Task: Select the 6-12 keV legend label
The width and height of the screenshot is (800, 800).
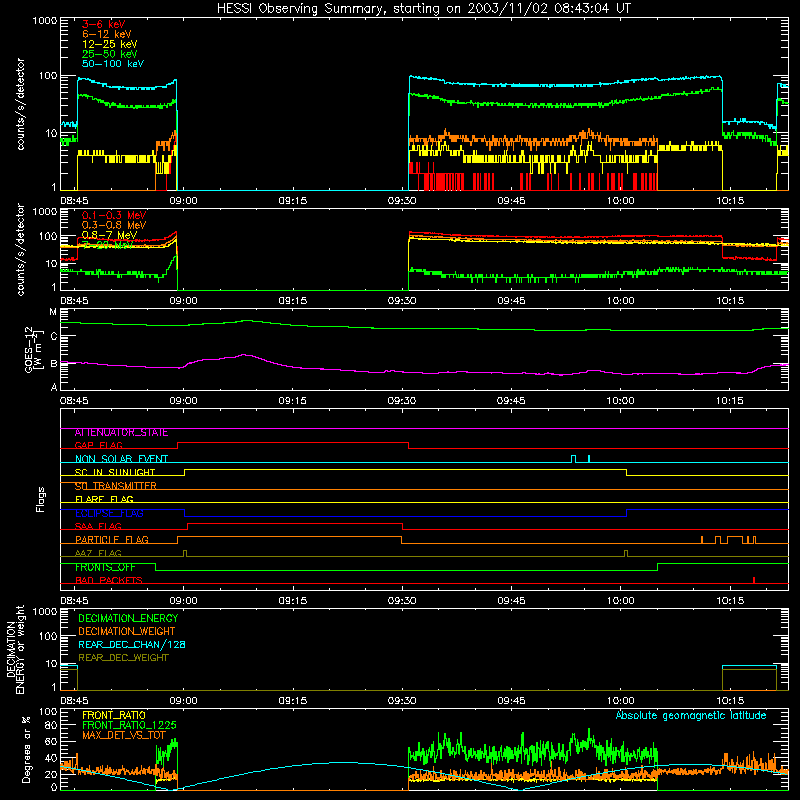Action: tap(107, 34)
